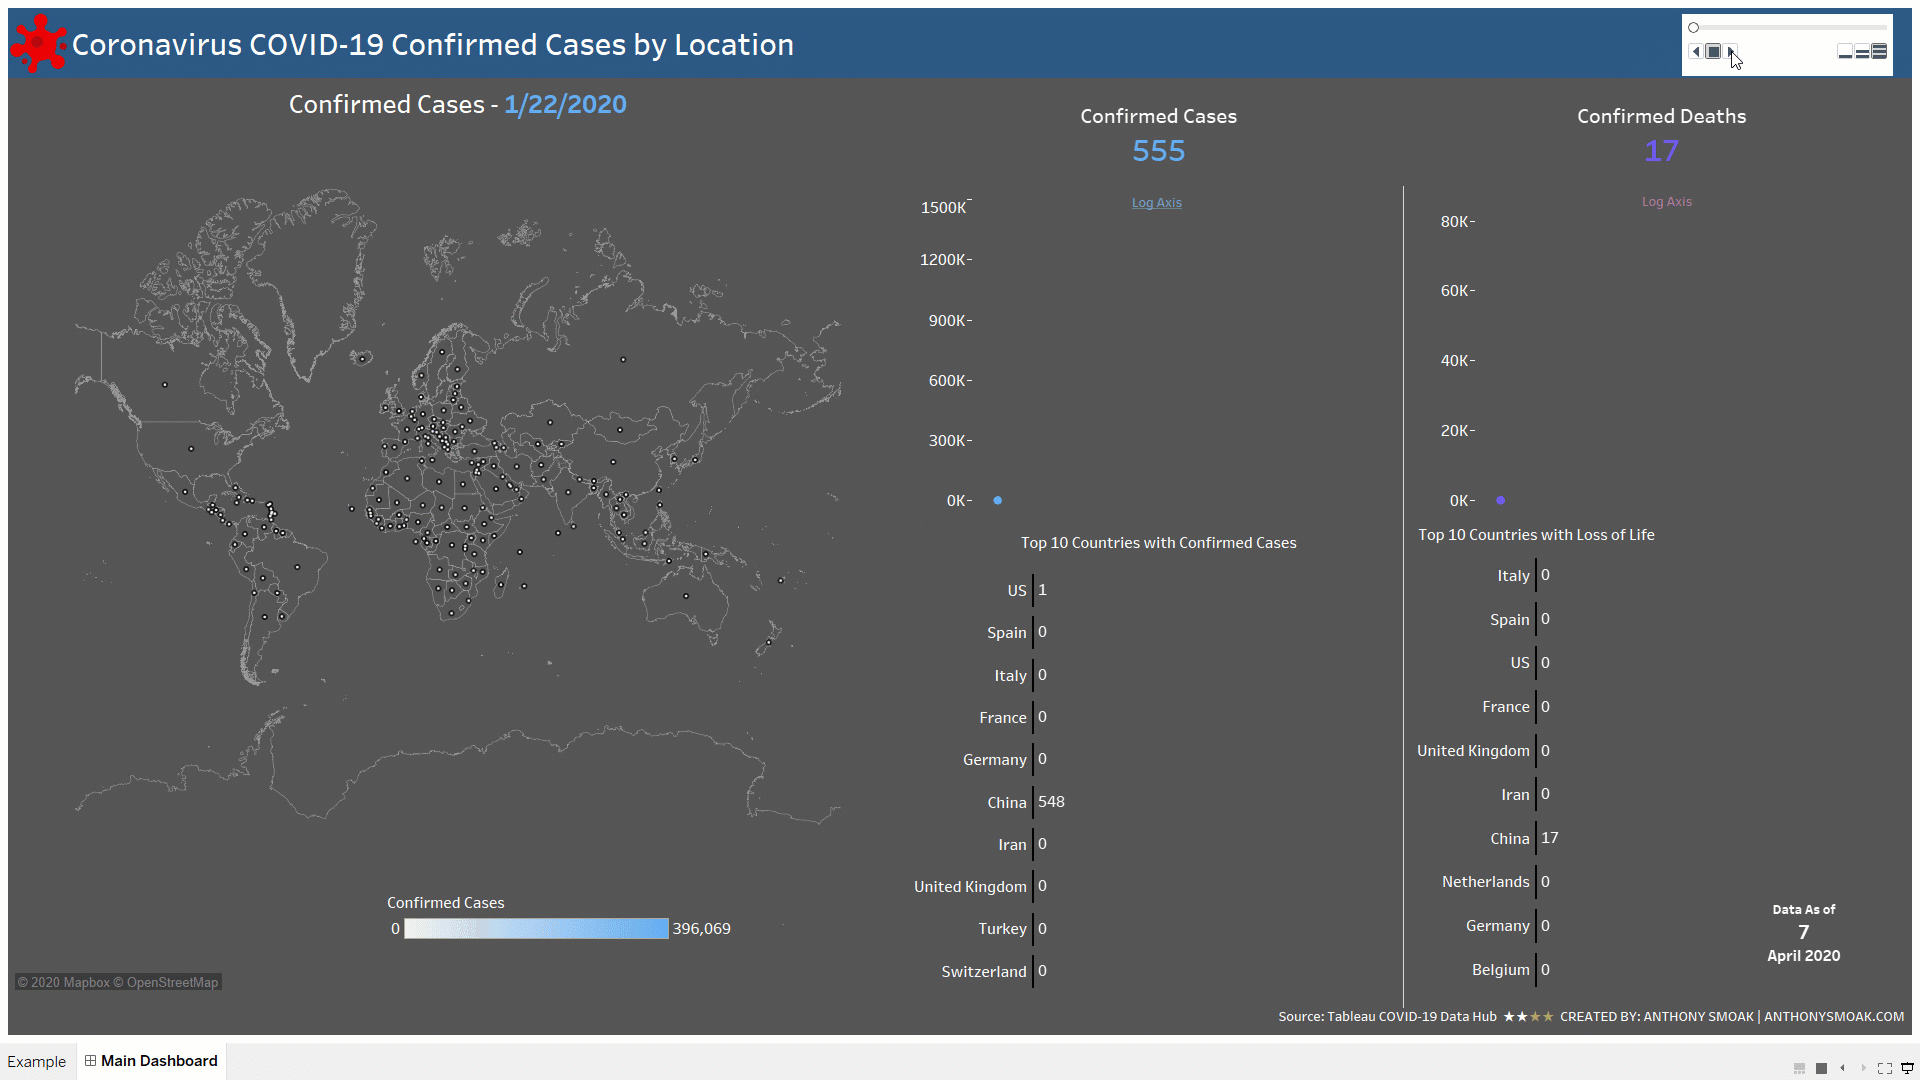Screen dimensions: 1920x1080
Task: Enter full screen mode from the status bar
Action: coord(1884,1068)
